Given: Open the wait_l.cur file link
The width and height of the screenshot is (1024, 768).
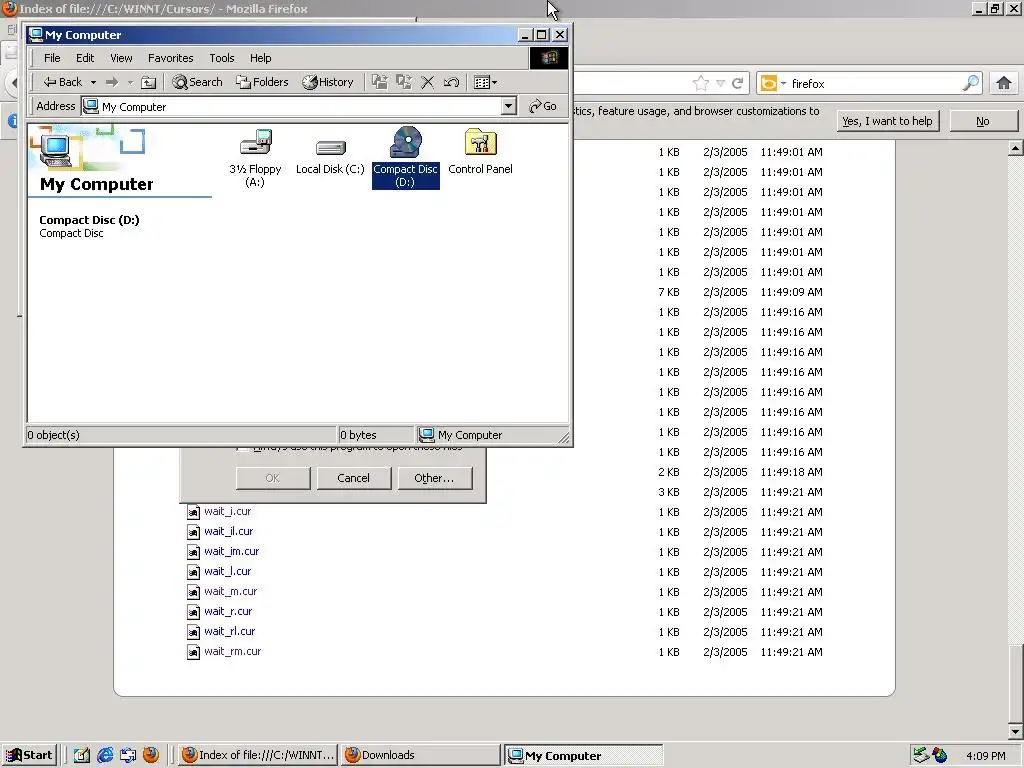Looking at the screenshot, I should (227, 571).
